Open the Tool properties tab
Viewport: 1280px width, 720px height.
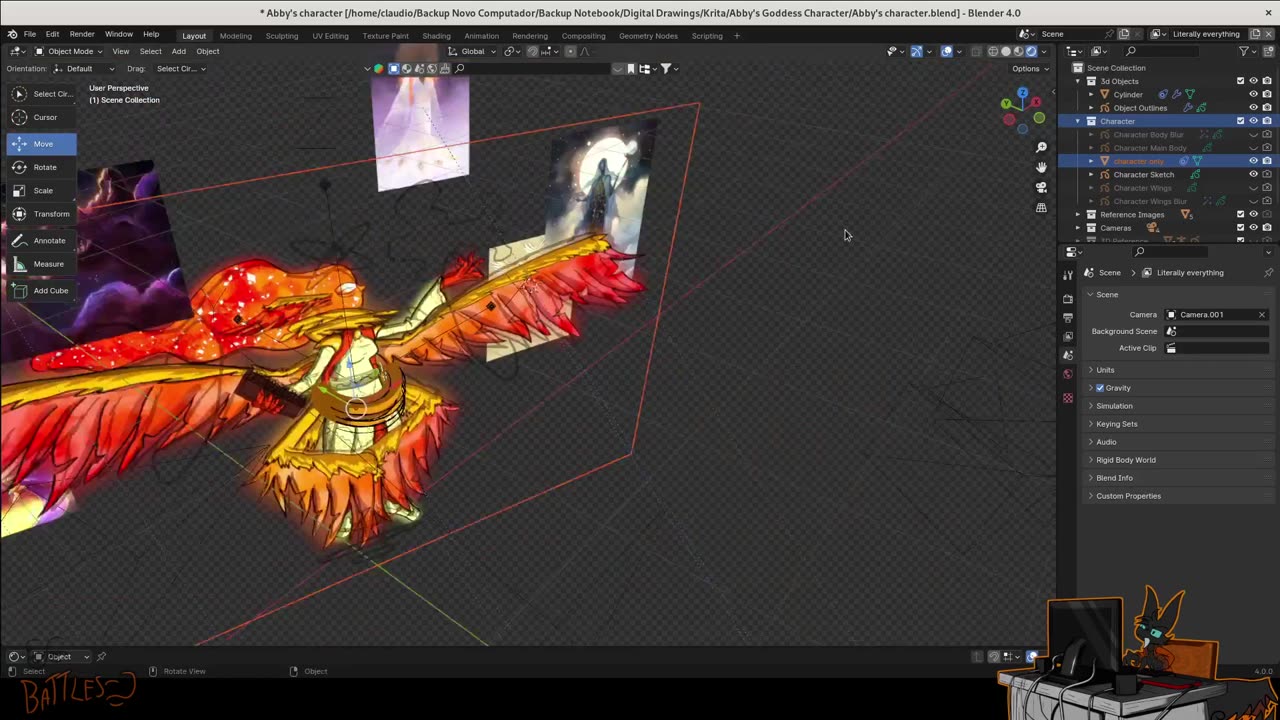point(1068,275)
